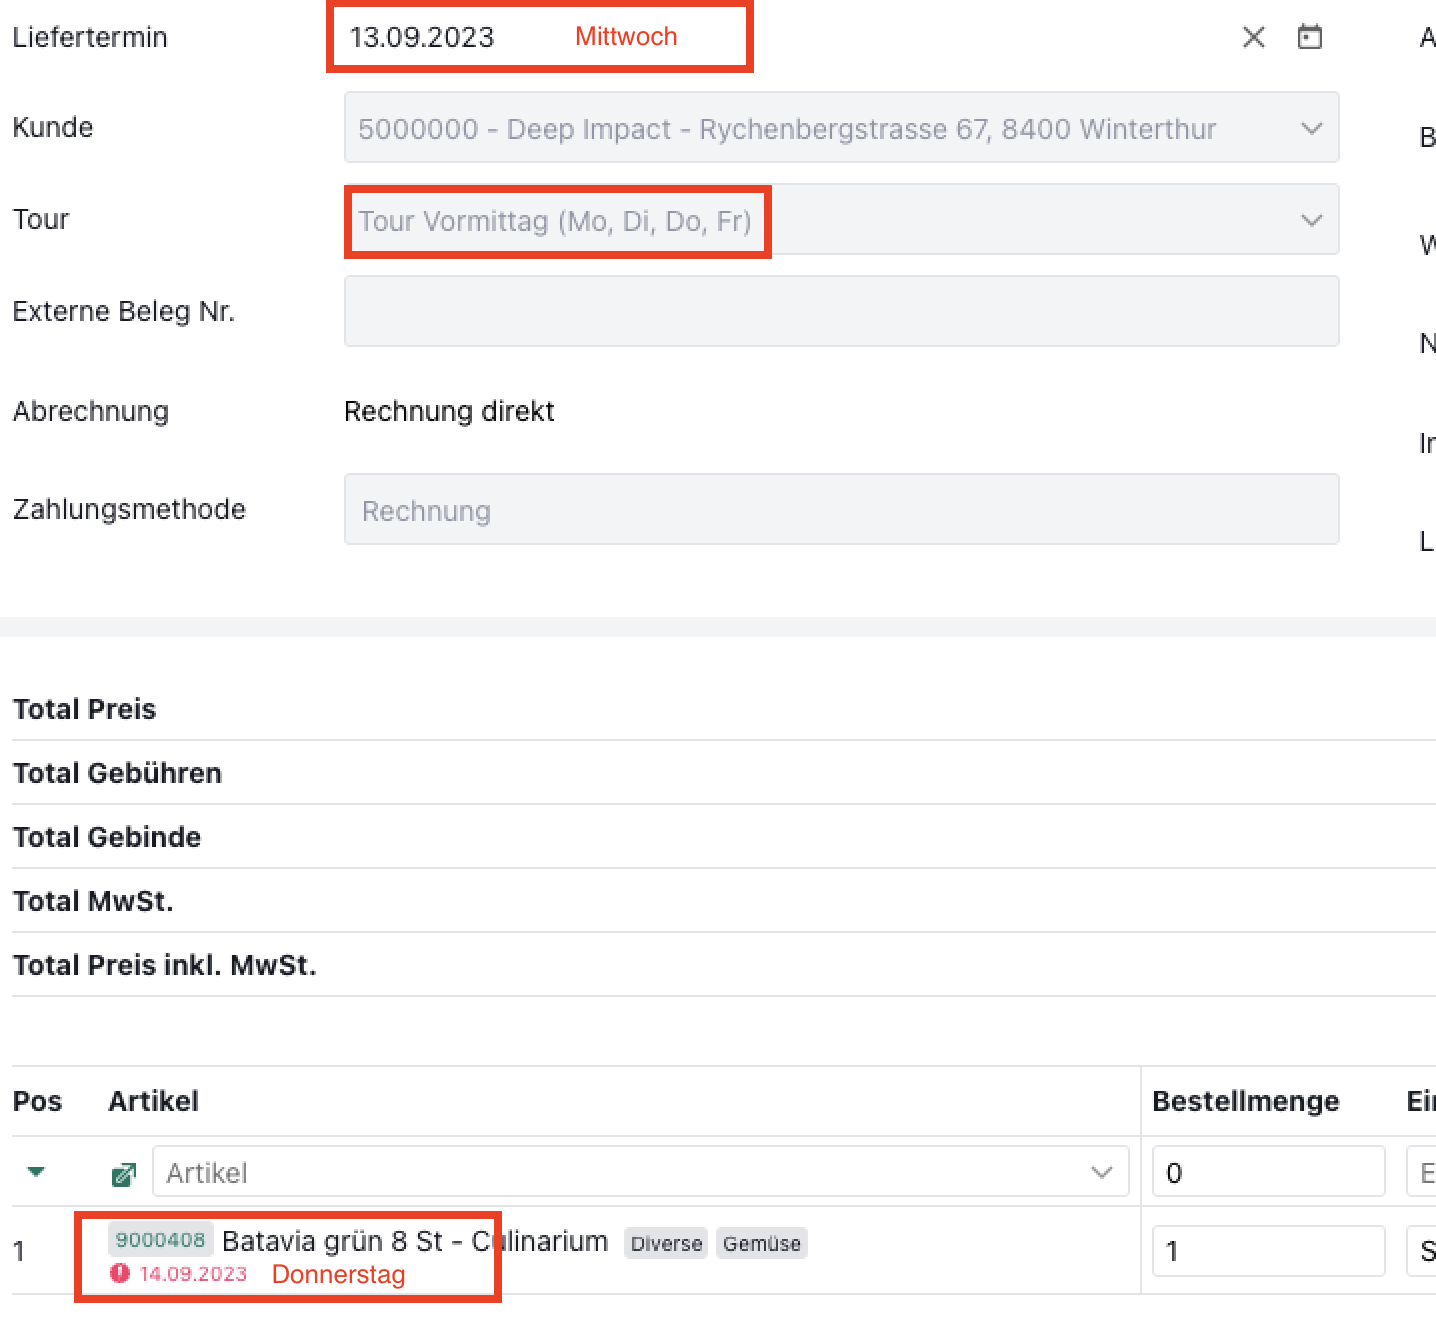Viewport: 1436px width, 1334px height.
Task: Click the Zahlungsmethode Rechnung field
Action: tap(840, 510)
